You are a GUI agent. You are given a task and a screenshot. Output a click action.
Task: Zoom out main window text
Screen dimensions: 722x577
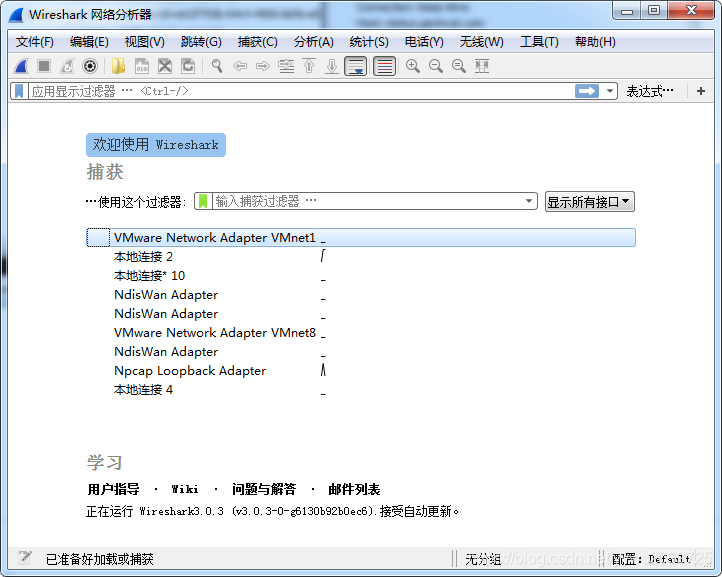click(x=436, y=66)
